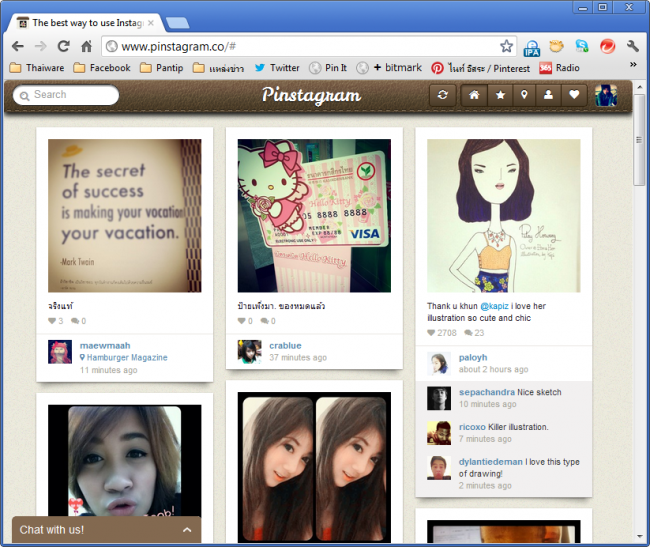Open the Thaiware bookmark folder
Image resolution: width=650 pixels, height=547 pixels.
37,68
